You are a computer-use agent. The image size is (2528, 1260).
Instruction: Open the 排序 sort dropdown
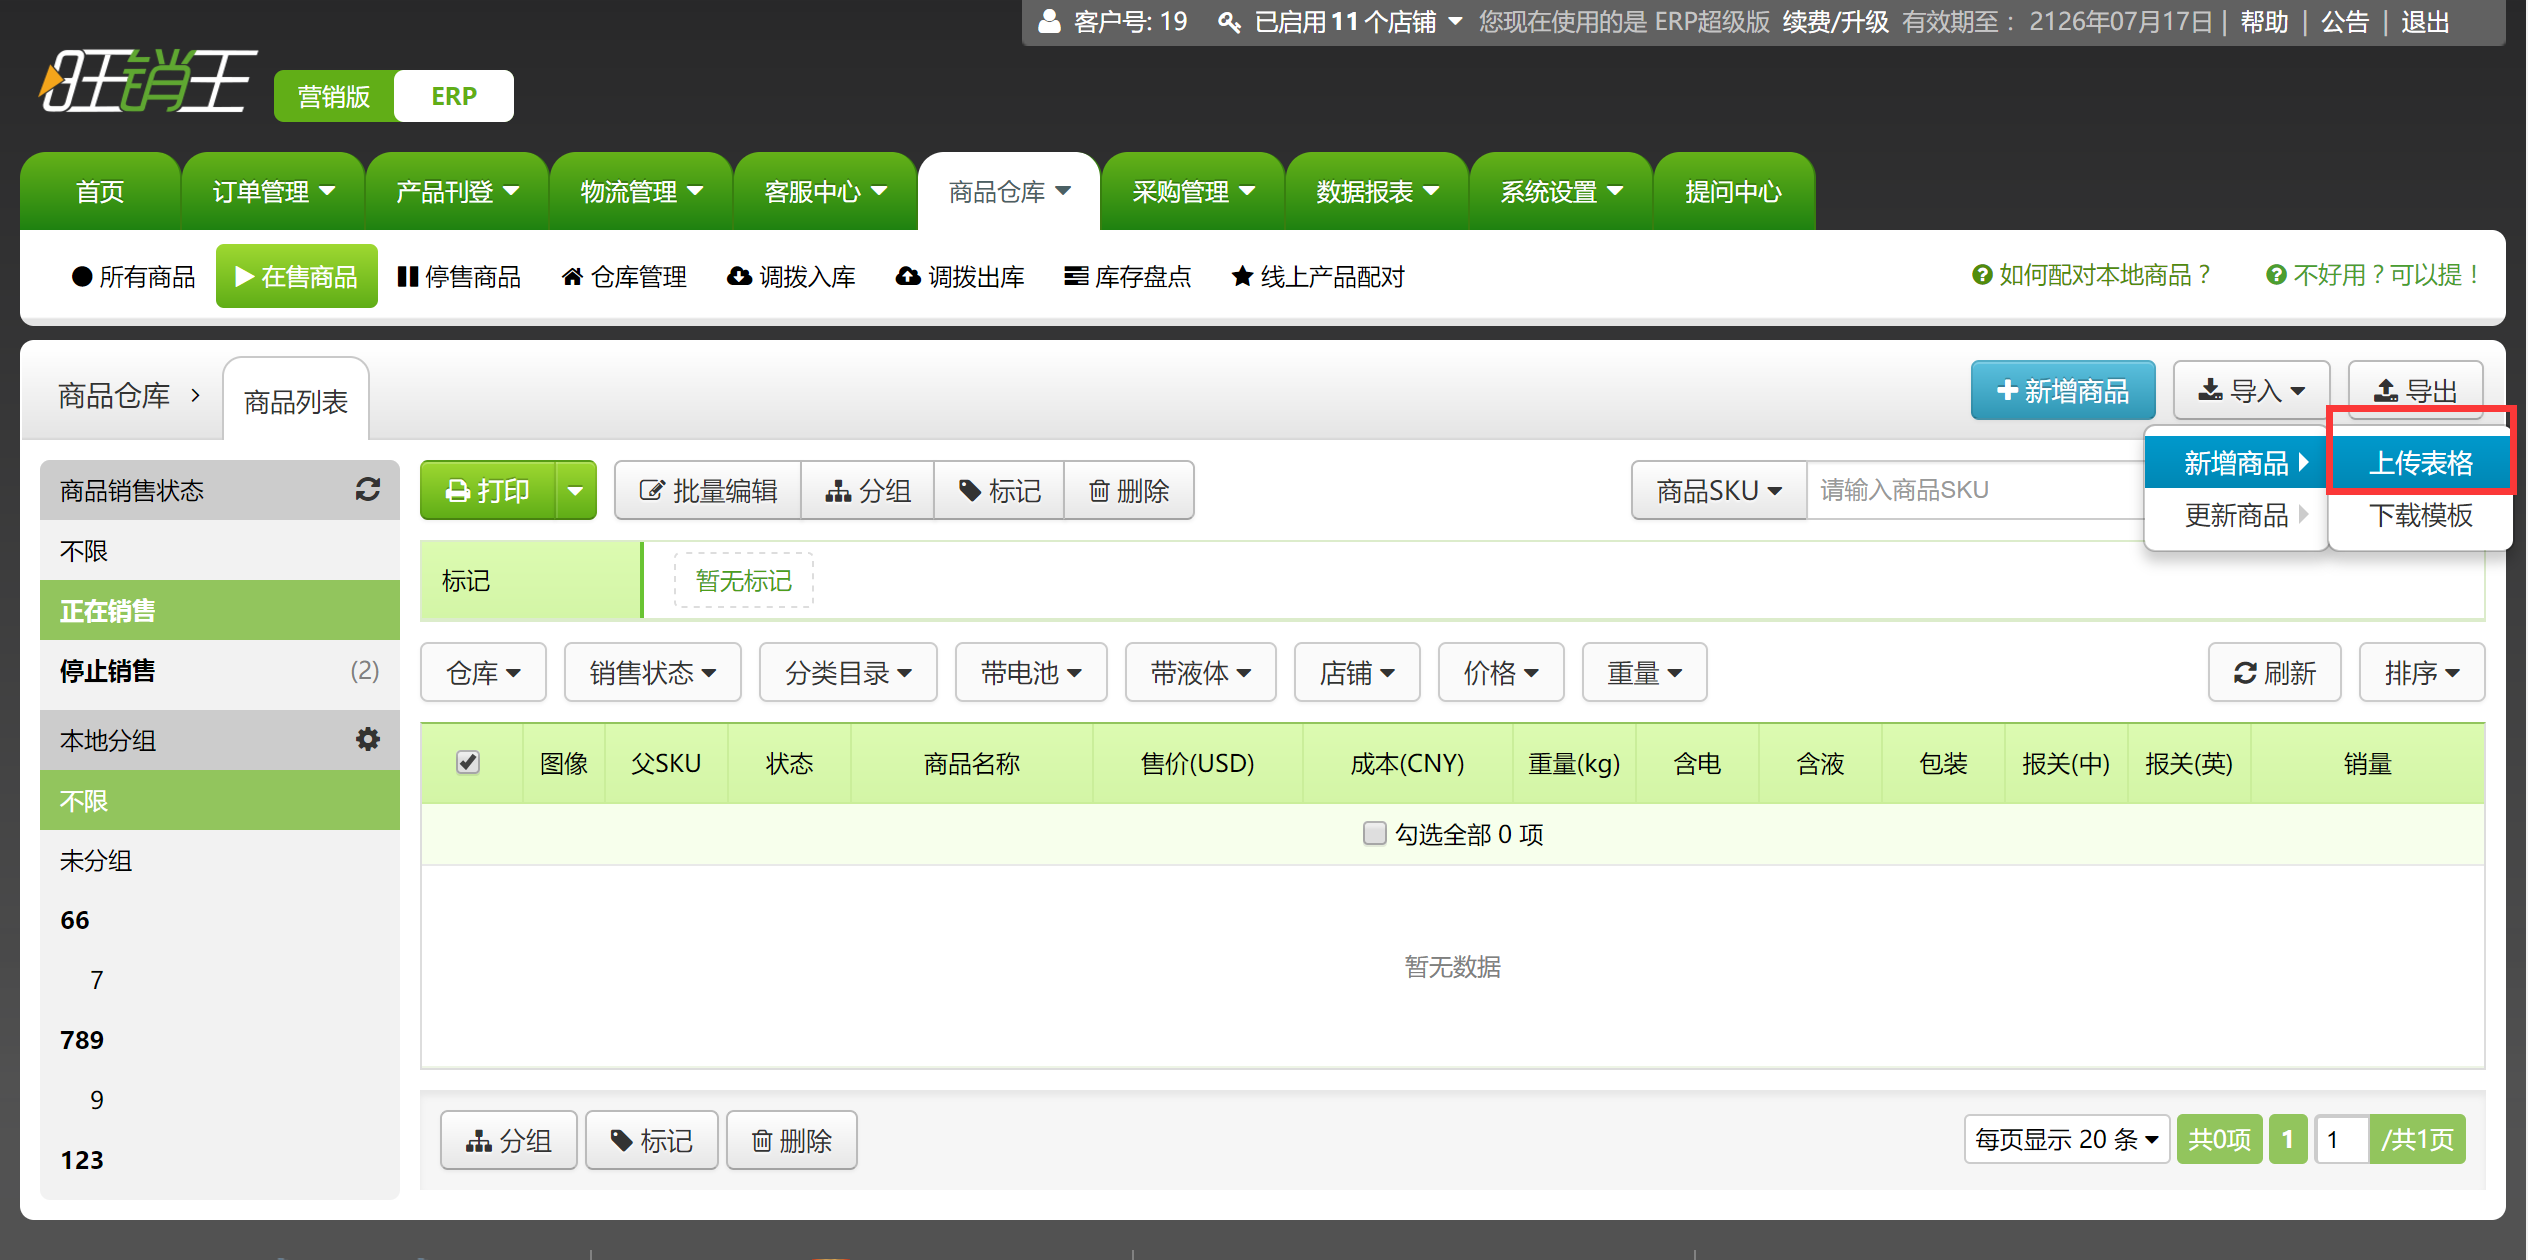point(2421,673)
